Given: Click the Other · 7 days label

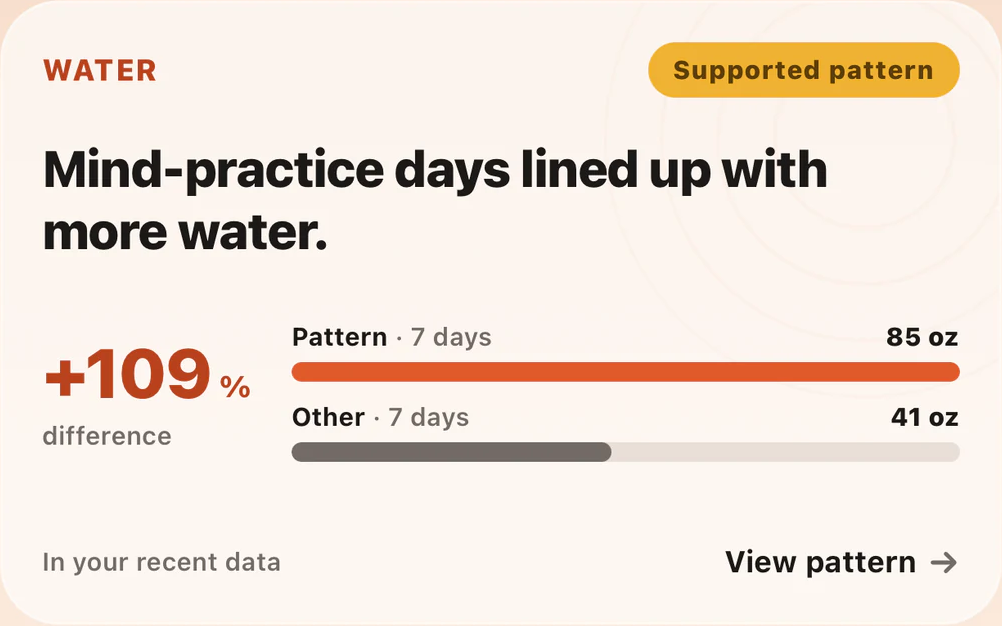Looking at the screenshot, I should pos(380,417).
